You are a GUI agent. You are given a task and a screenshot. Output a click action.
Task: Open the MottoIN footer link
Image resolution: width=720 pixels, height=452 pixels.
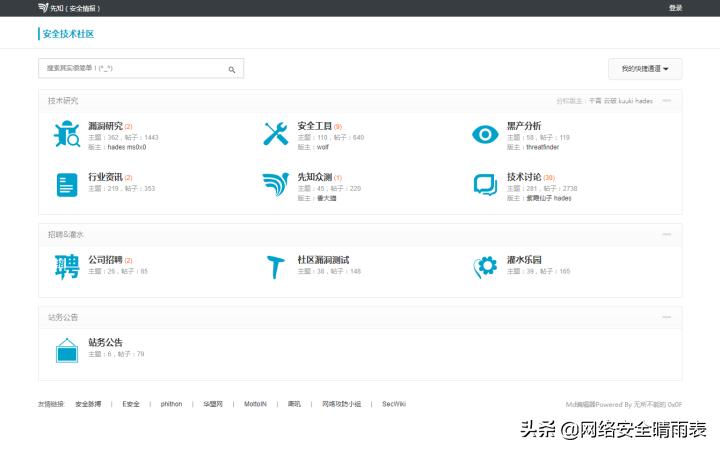click(x=255, y=404)
